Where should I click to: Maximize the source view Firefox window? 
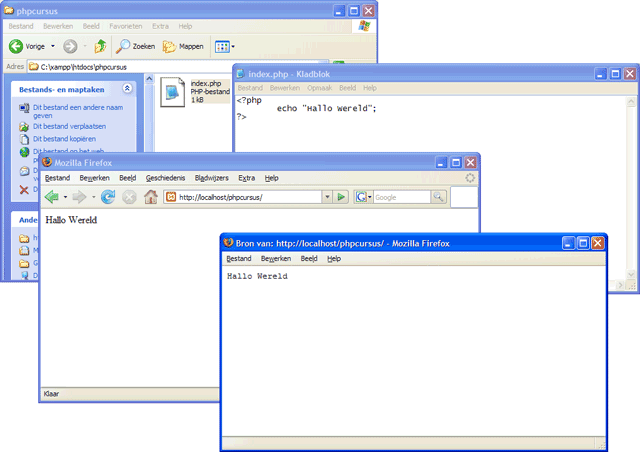tap(583, 243)
